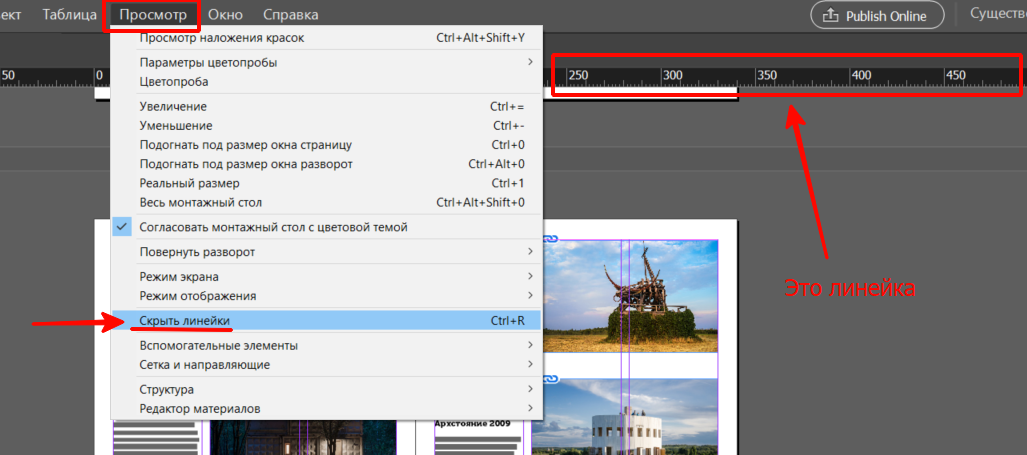1027x455 pixels.
Task: Click the Publish Online upload icon
Action: 830,16
